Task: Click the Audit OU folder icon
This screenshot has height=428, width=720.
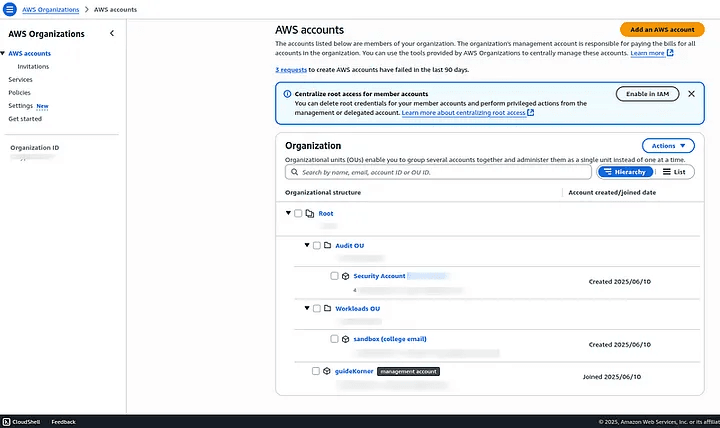Action: (x=327, y=245)
